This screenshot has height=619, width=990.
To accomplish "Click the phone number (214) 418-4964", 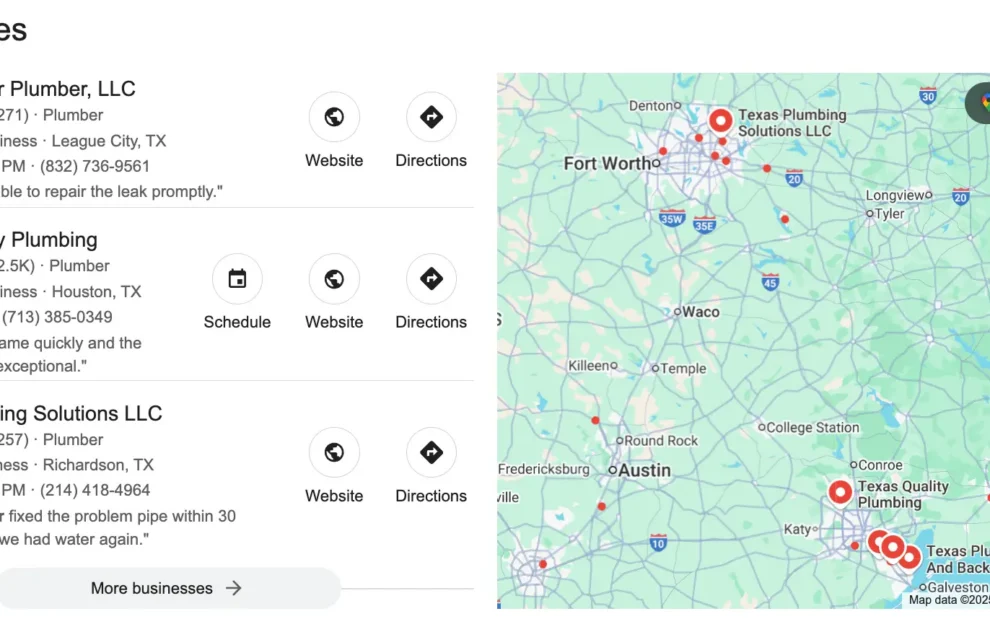I will (x=95, y=490).
